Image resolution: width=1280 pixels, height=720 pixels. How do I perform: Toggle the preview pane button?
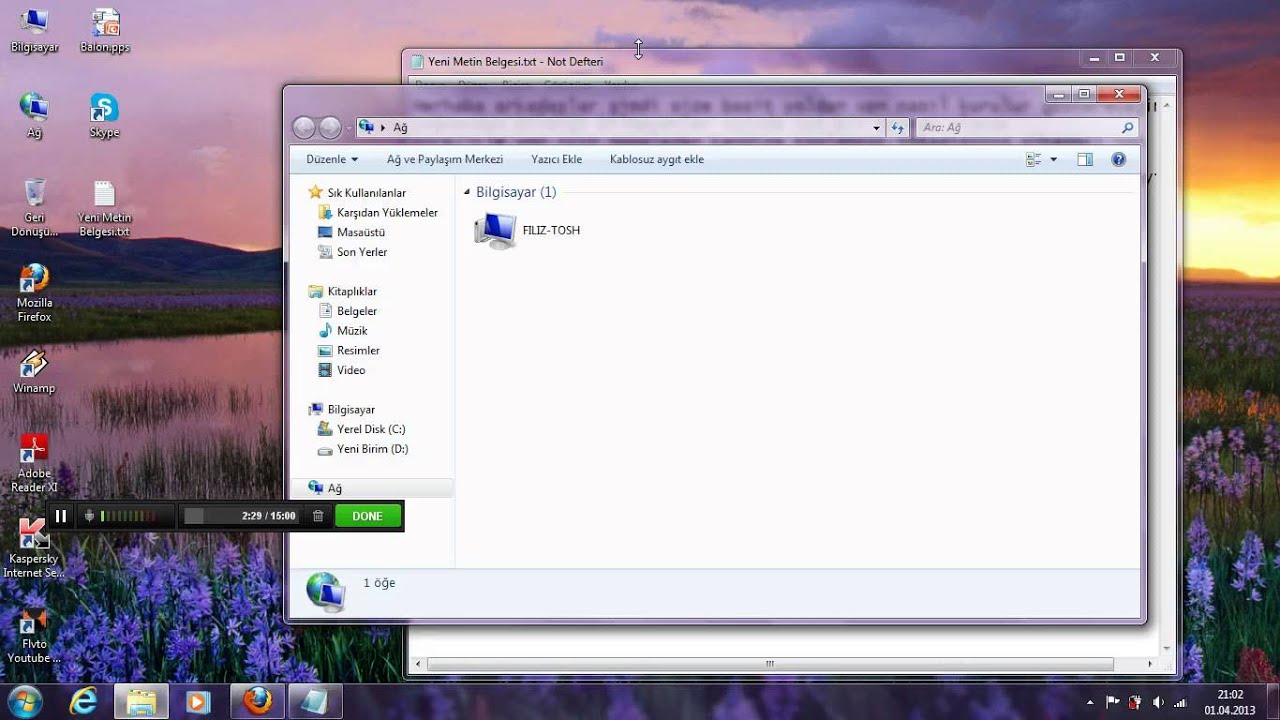[x=1085, y=159]
